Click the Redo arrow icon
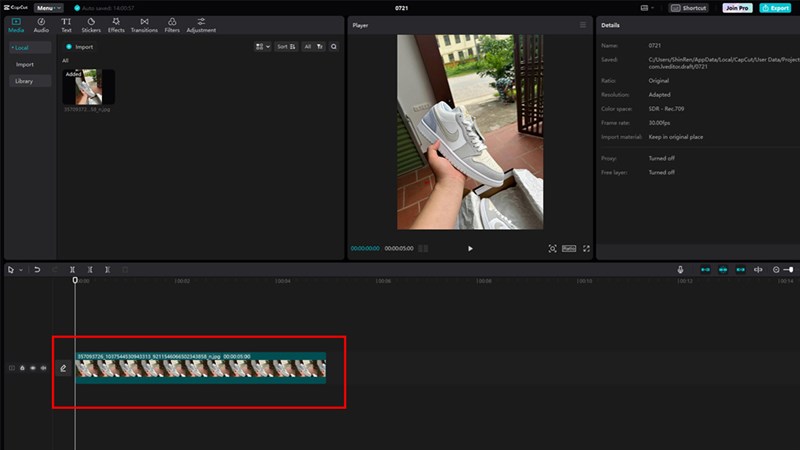 click(55, 269)
